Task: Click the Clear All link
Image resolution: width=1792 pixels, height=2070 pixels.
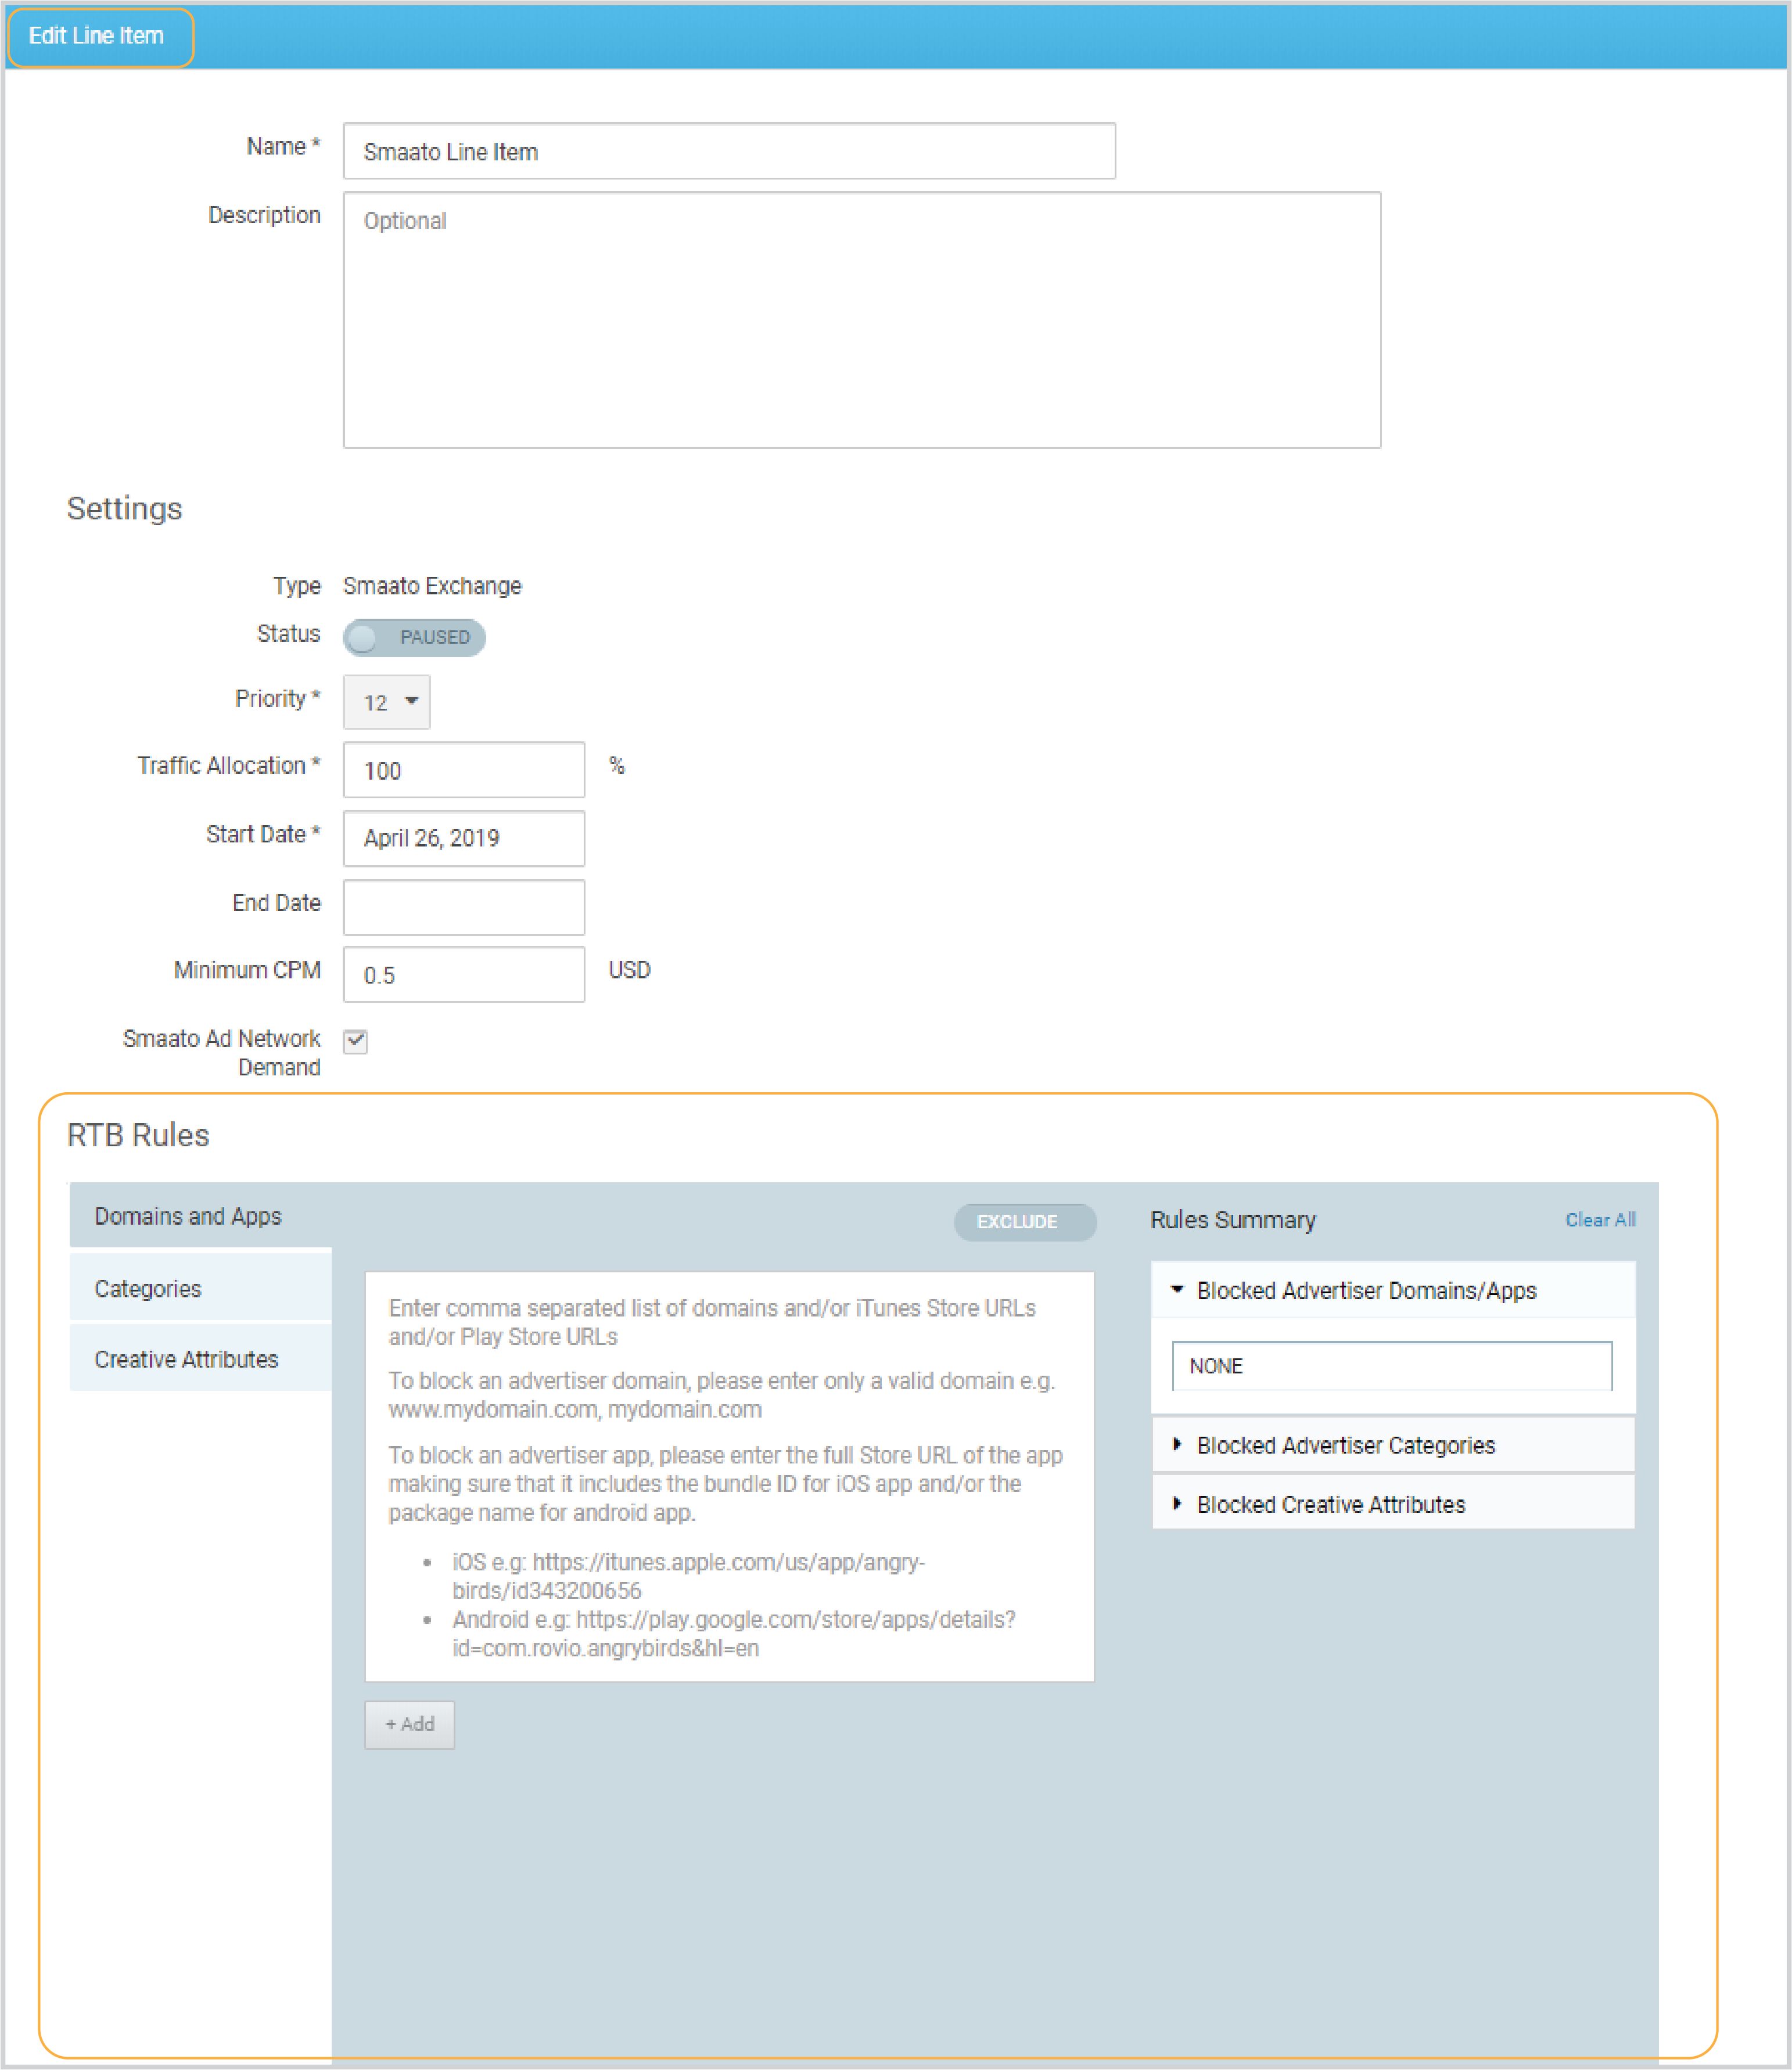Action: (x=1600, y=1219)
